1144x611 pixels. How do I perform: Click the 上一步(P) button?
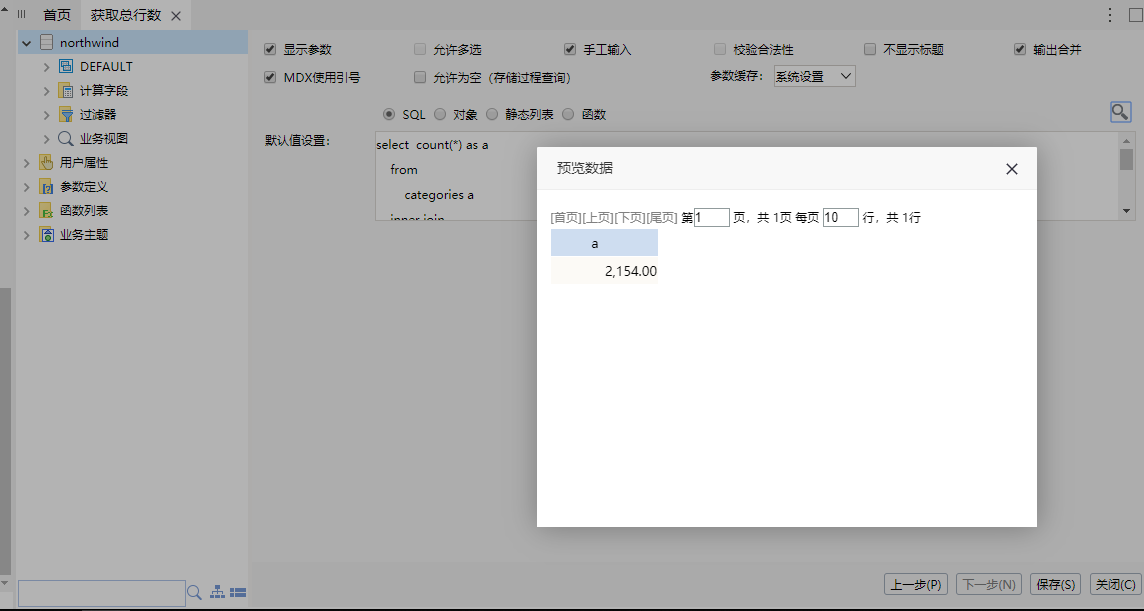tap(916, 584)
